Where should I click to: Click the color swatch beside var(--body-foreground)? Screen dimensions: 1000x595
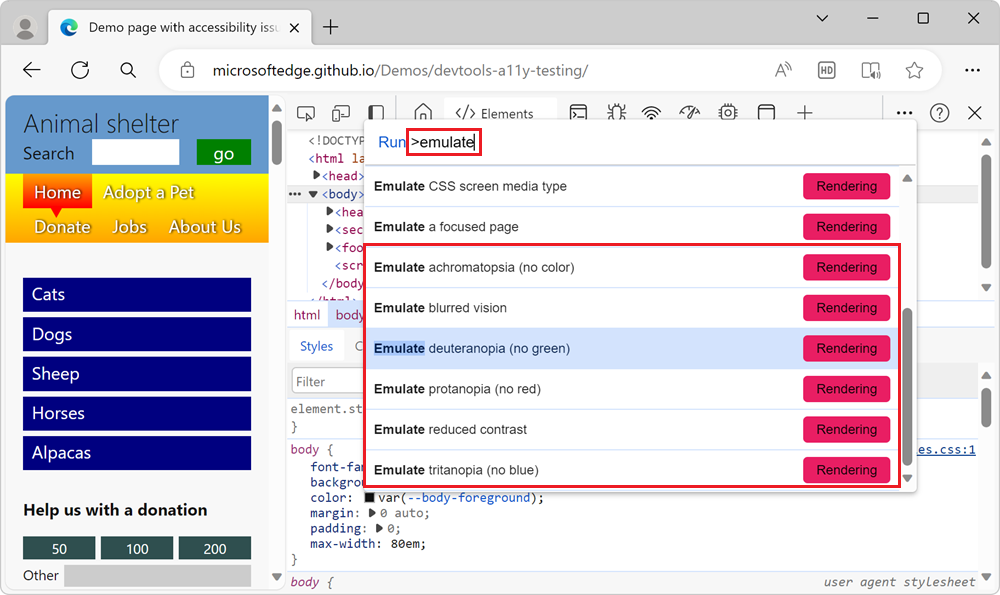tap(369, 498)
